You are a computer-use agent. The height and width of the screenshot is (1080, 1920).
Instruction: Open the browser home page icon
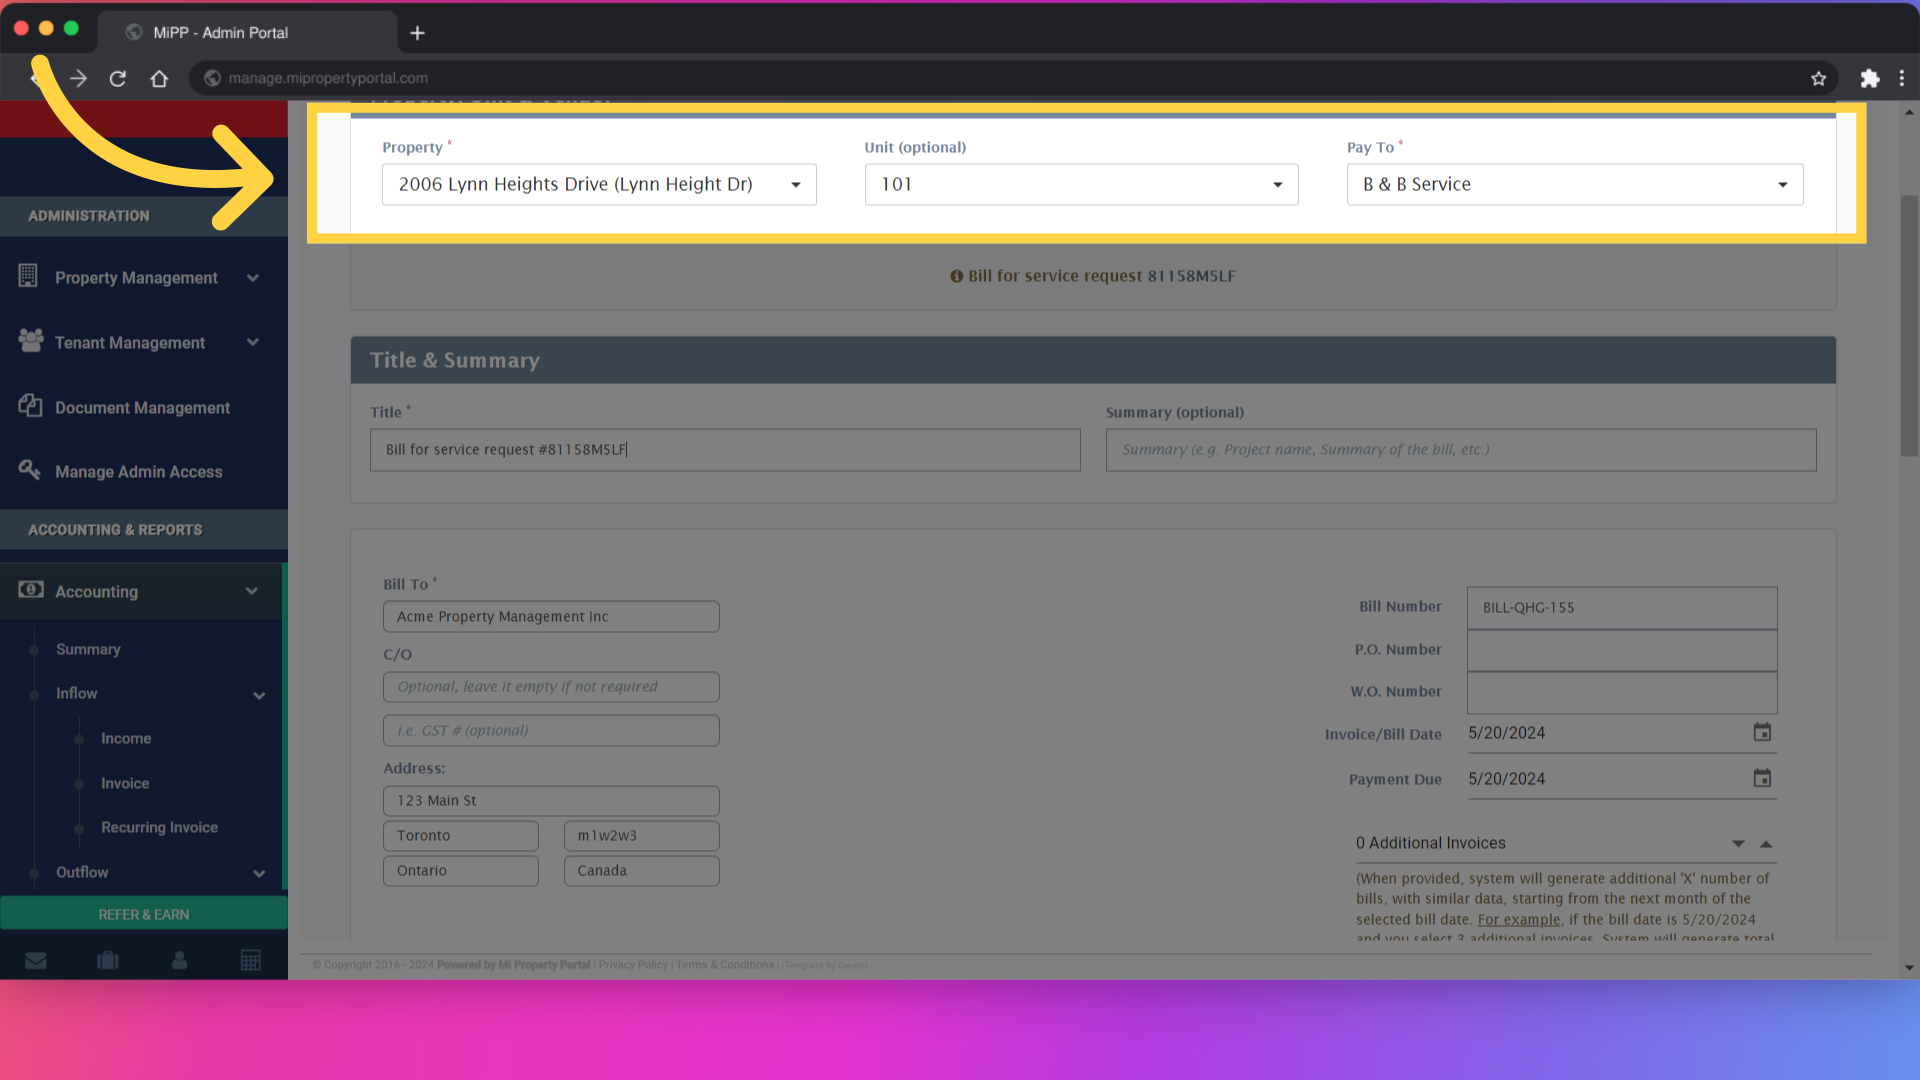tap(159, 78)
